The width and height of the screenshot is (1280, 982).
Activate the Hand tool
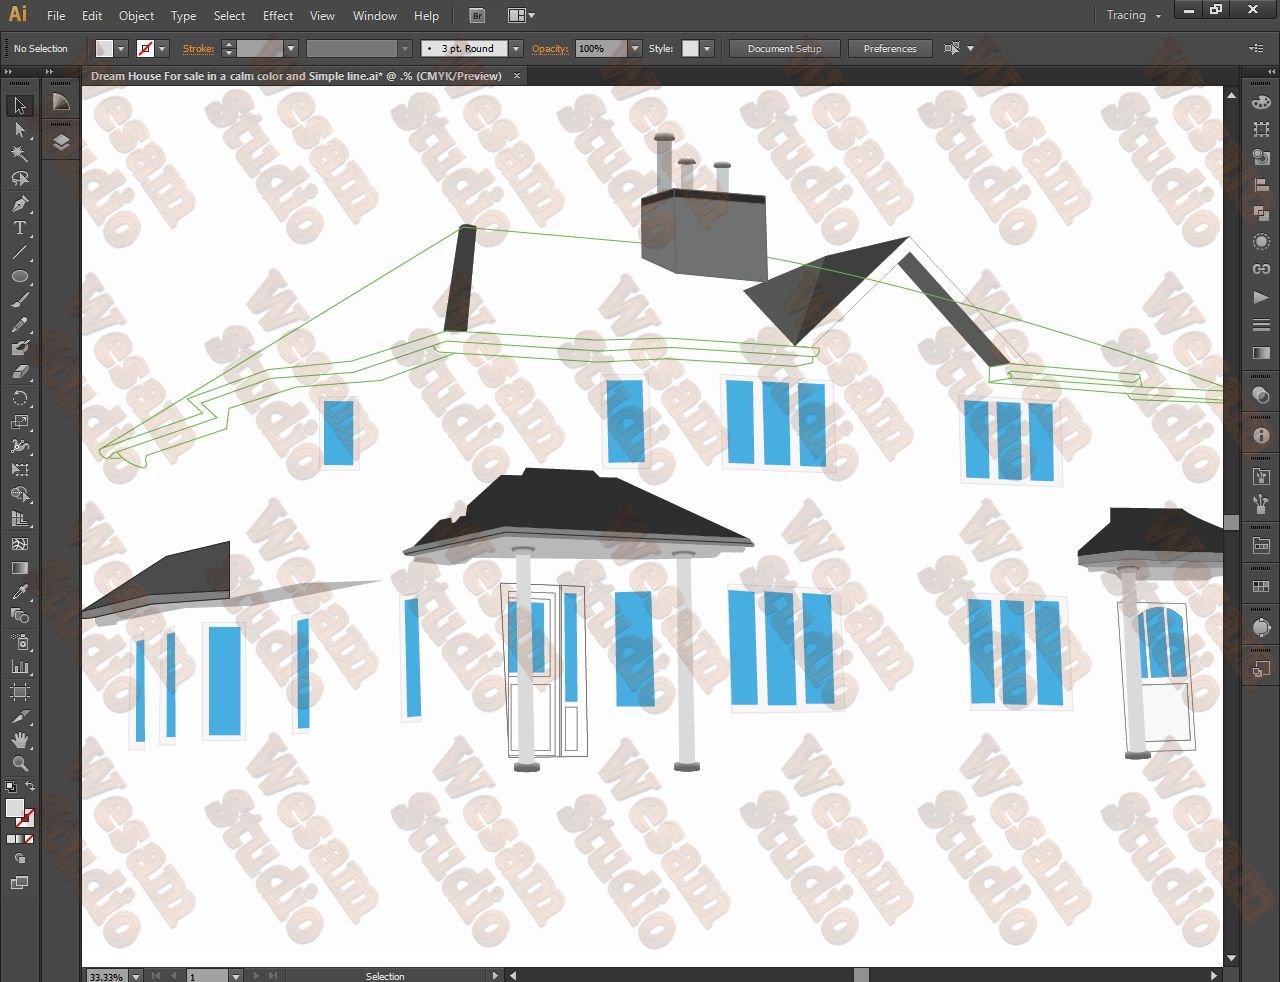point(20,740)
